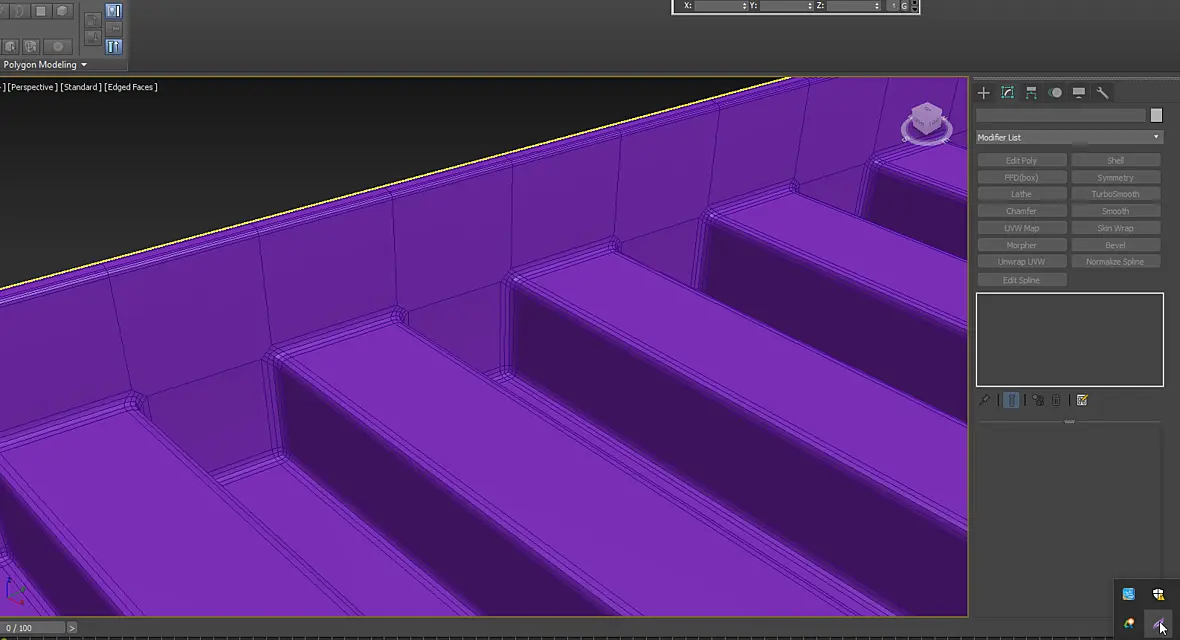Open the blue system tray icon
Image resolution: width=1180 pixels, height=640 pixels.
click(x=1129, y=594)
